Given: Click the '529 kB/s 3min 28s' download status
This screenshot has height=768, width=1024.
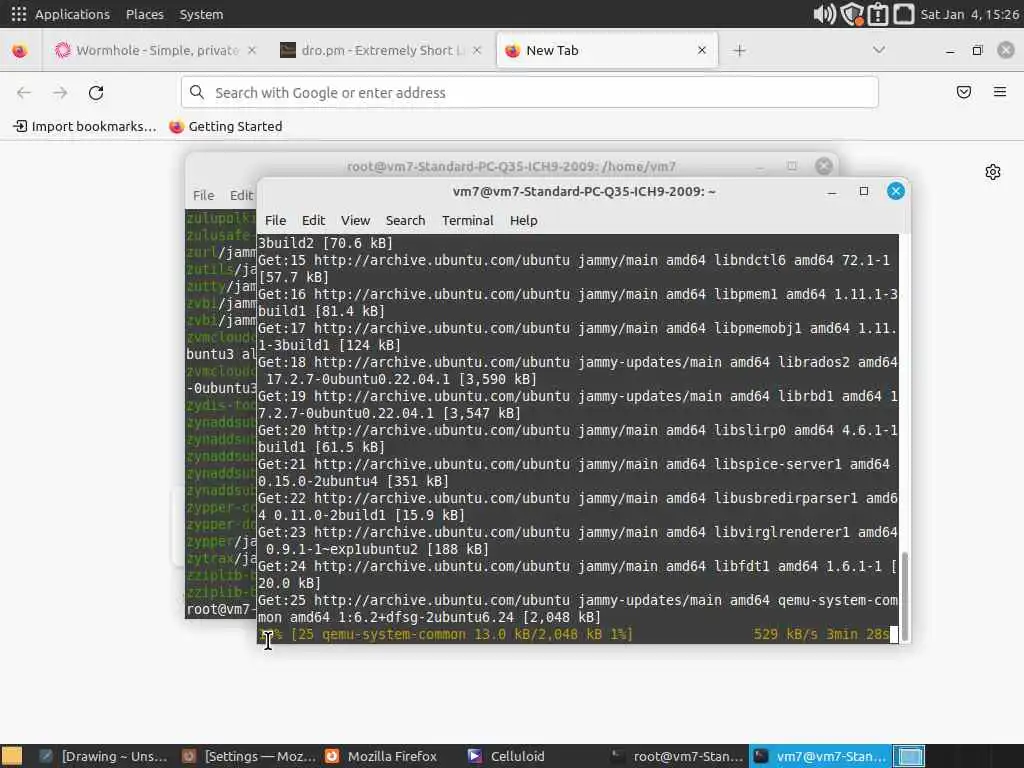Looking at the screenshot, I should (x=821, y=634).
